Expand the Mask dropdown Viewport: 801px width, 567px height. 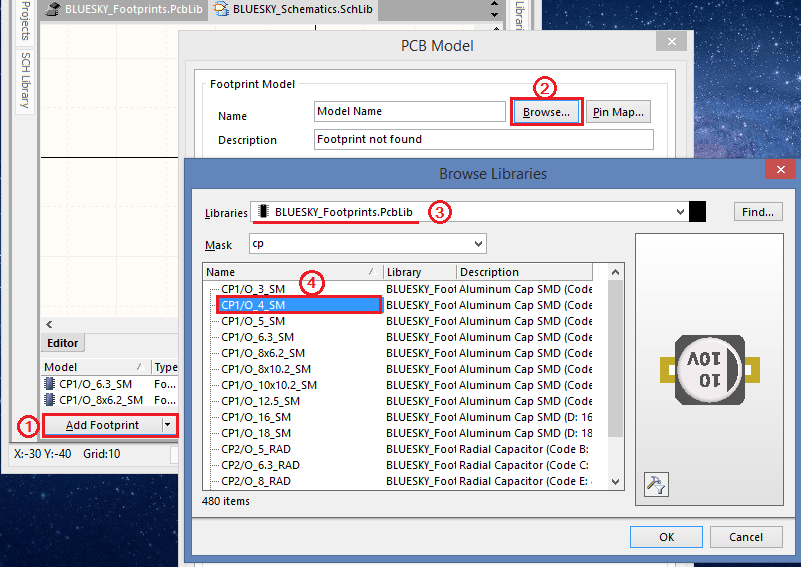point(478,244)
